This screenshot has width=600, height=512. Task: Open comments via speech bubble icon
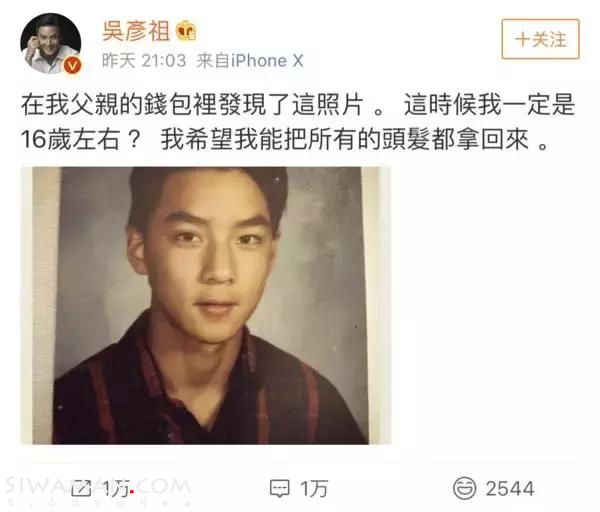[x=279, y=488]
